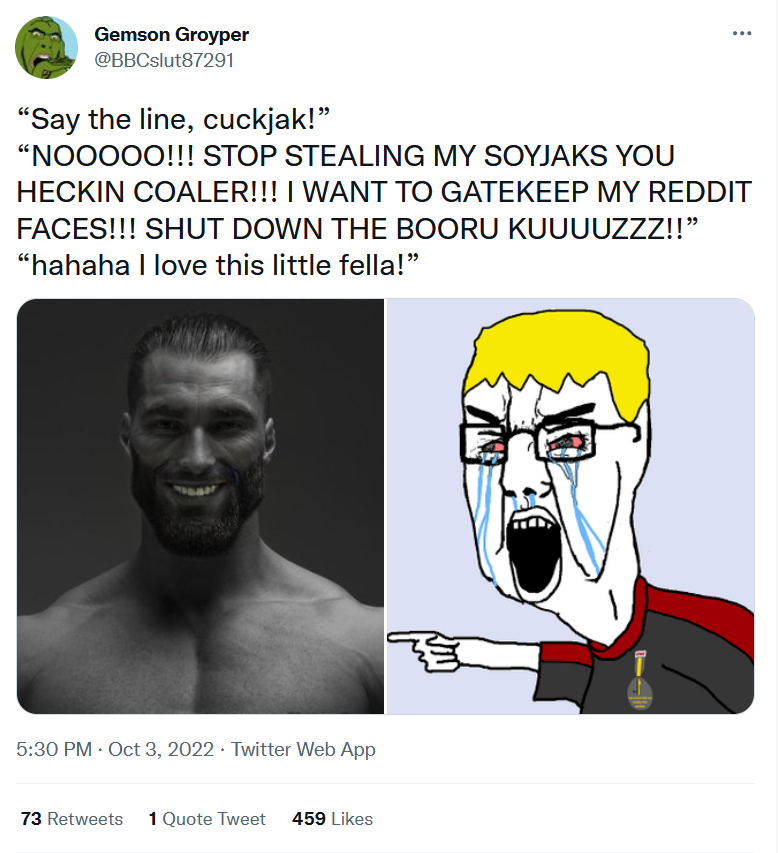778x853 pixels.
Task: View the 73 Retweets list
Action: click(71, 819)
